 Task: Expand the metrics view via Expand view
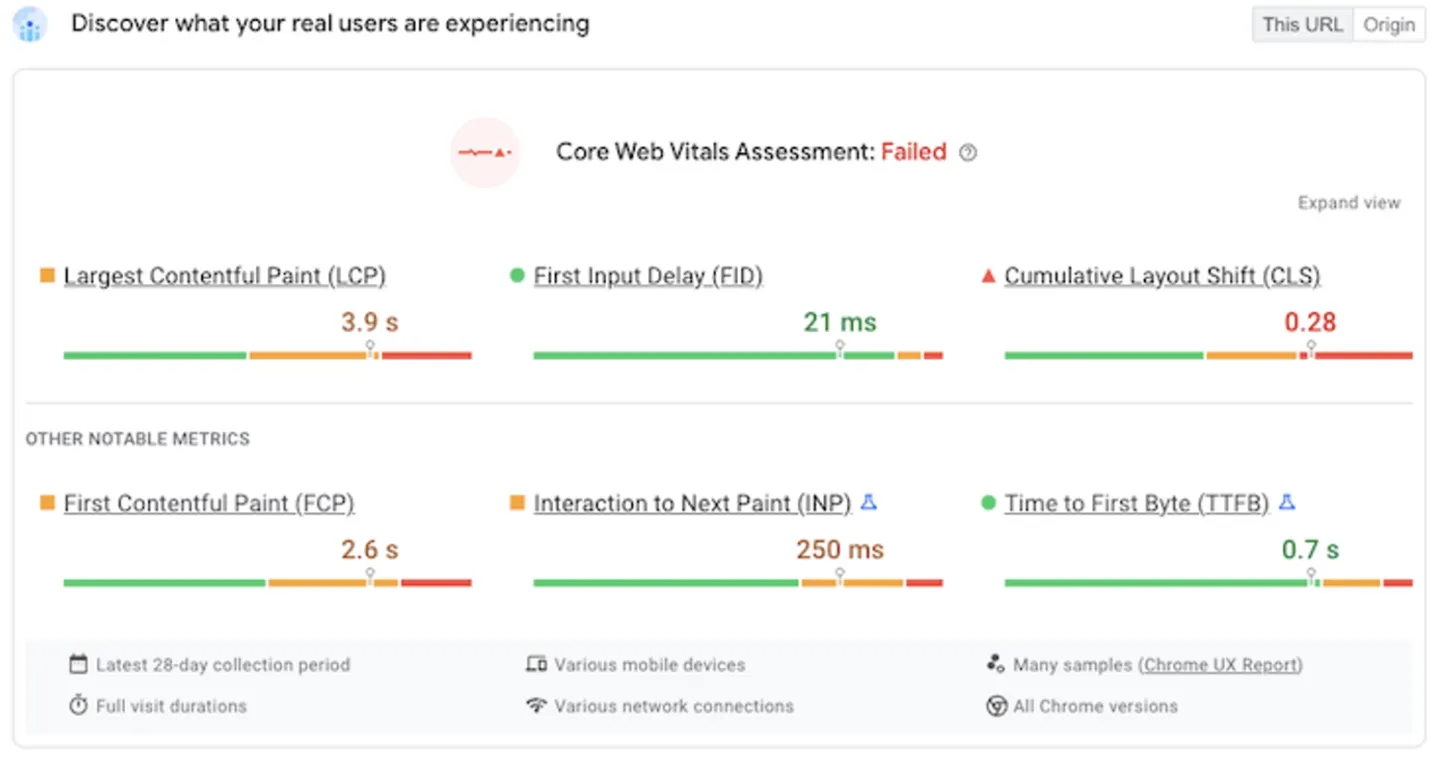pos(1349,202)
